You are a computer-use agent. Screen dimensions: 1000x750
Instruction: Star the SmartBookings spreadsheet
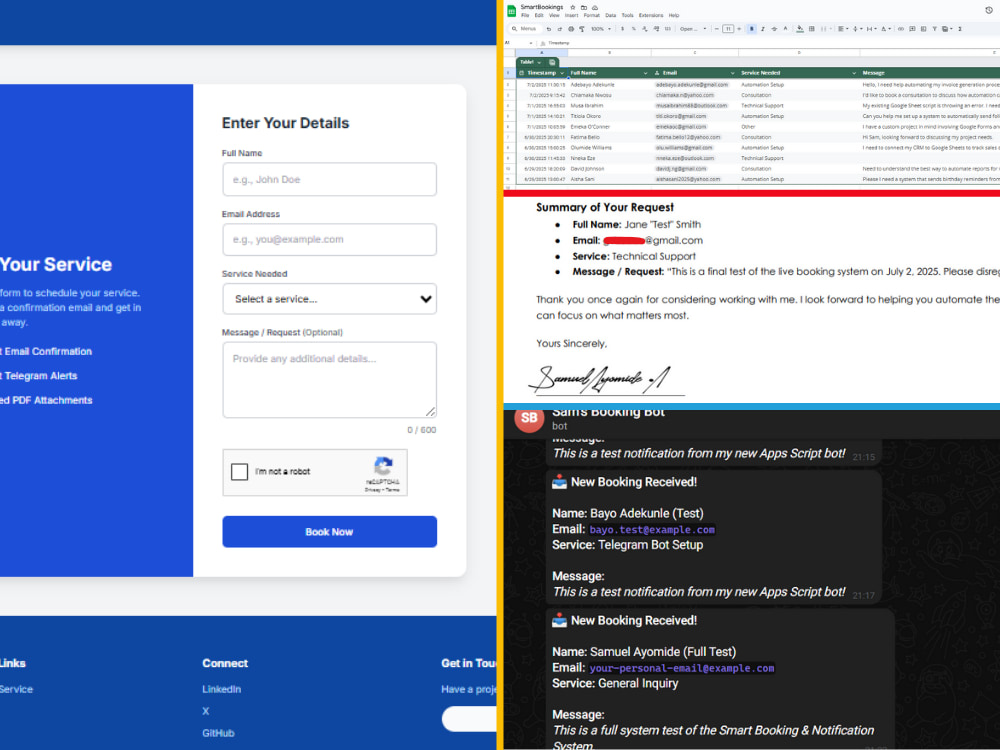(573, 7)
